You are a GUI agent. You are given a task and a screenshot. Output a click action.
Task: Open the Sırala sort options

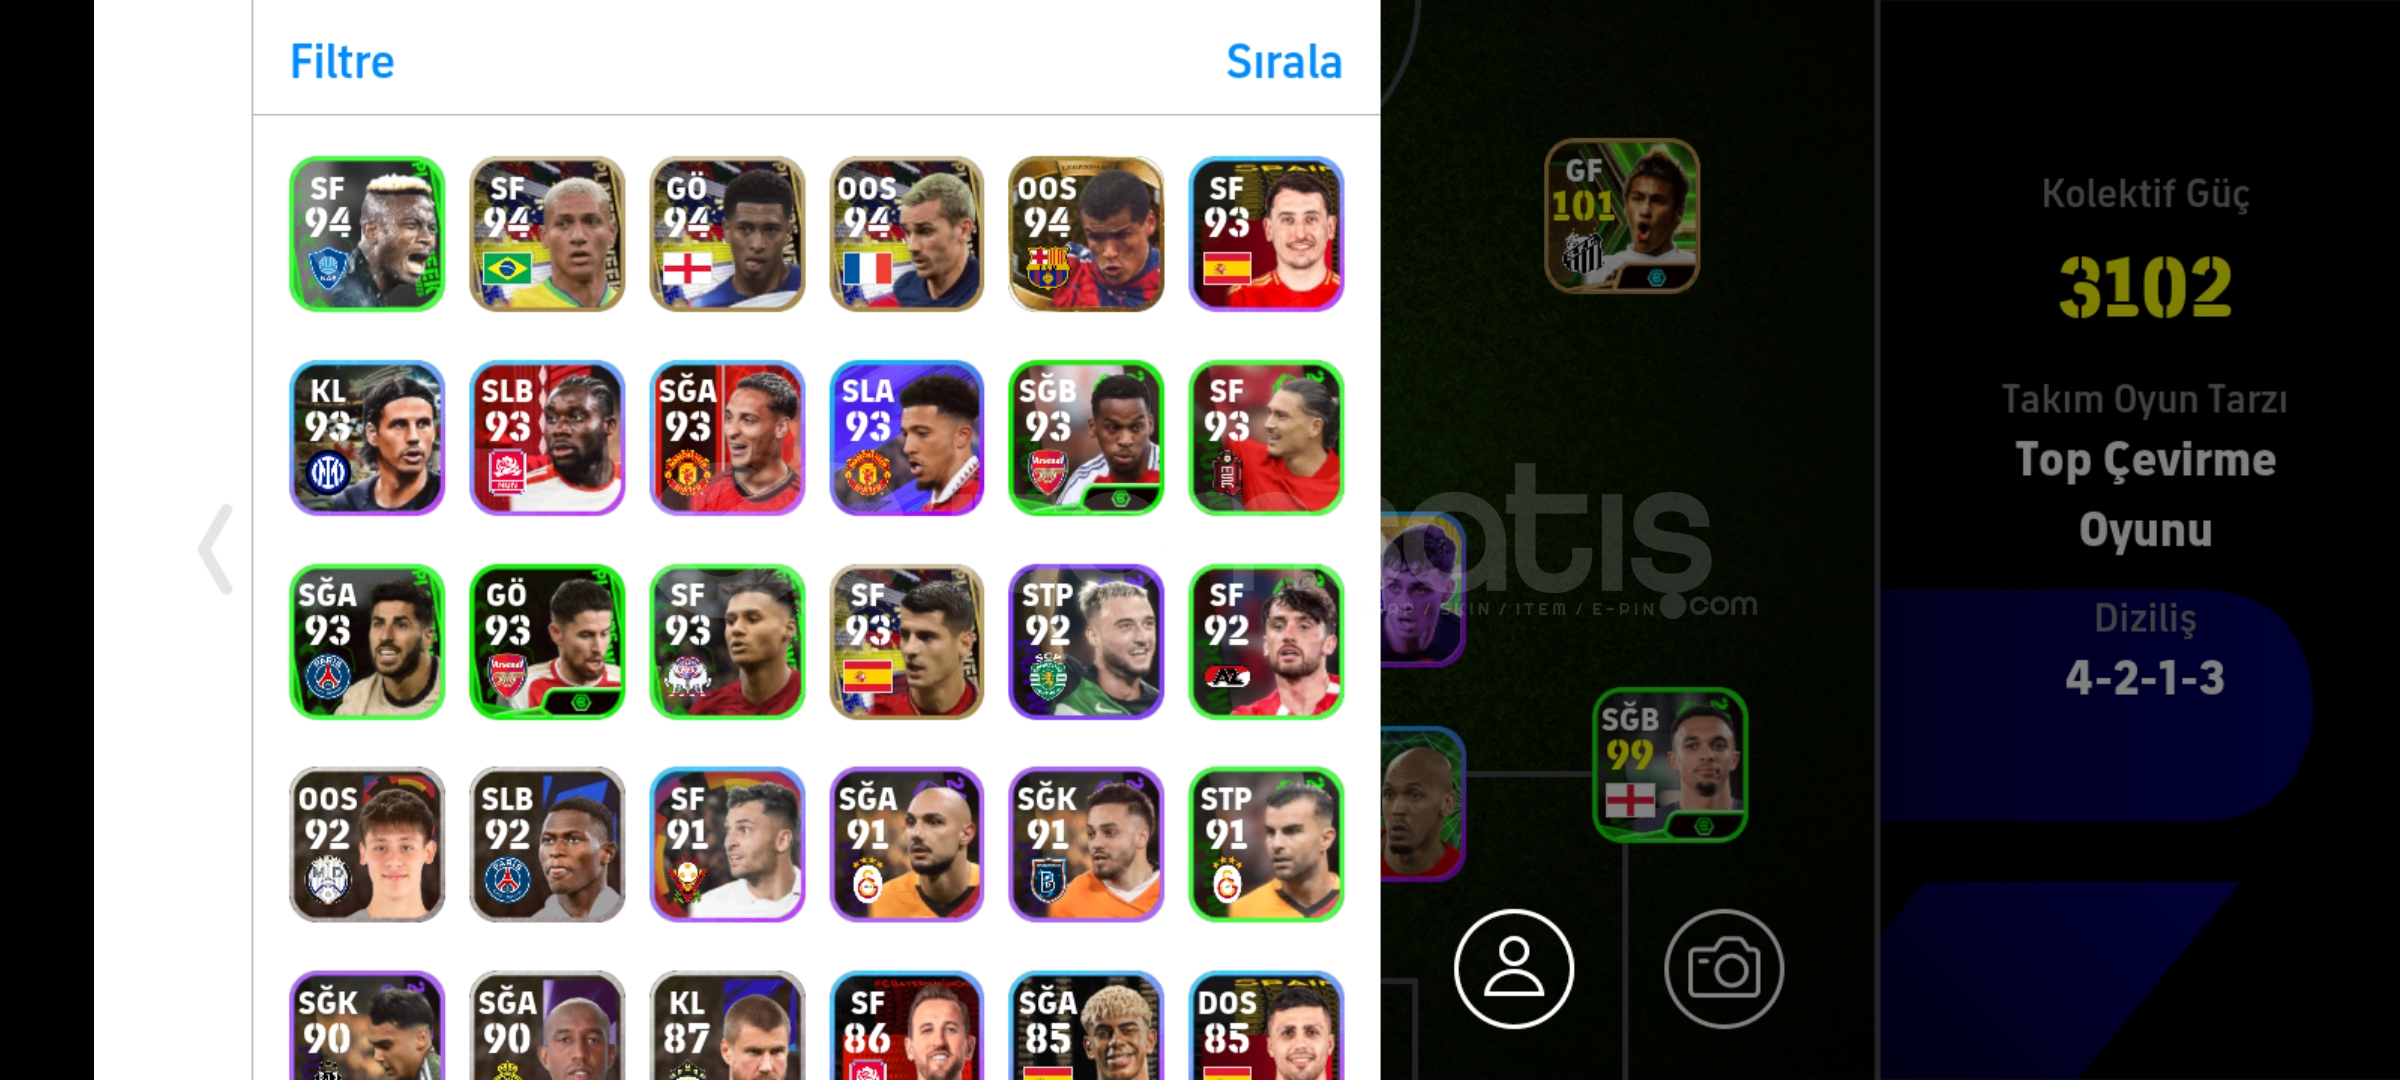coord(1284,62)
